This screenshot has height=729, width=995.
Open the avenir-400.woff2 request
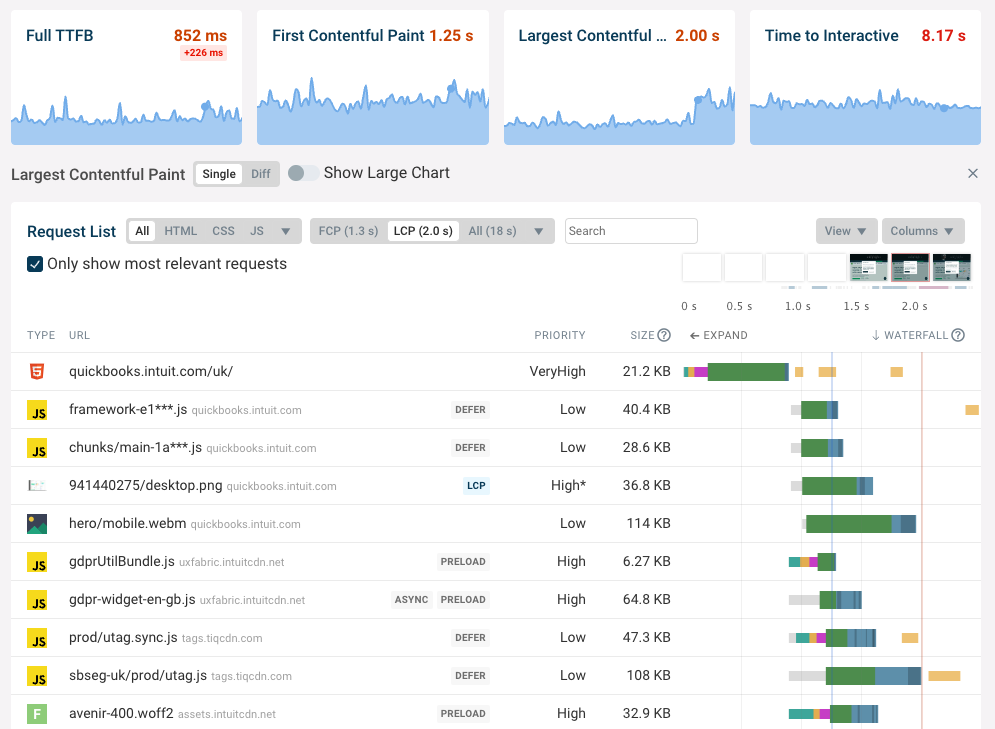point(121,713)
